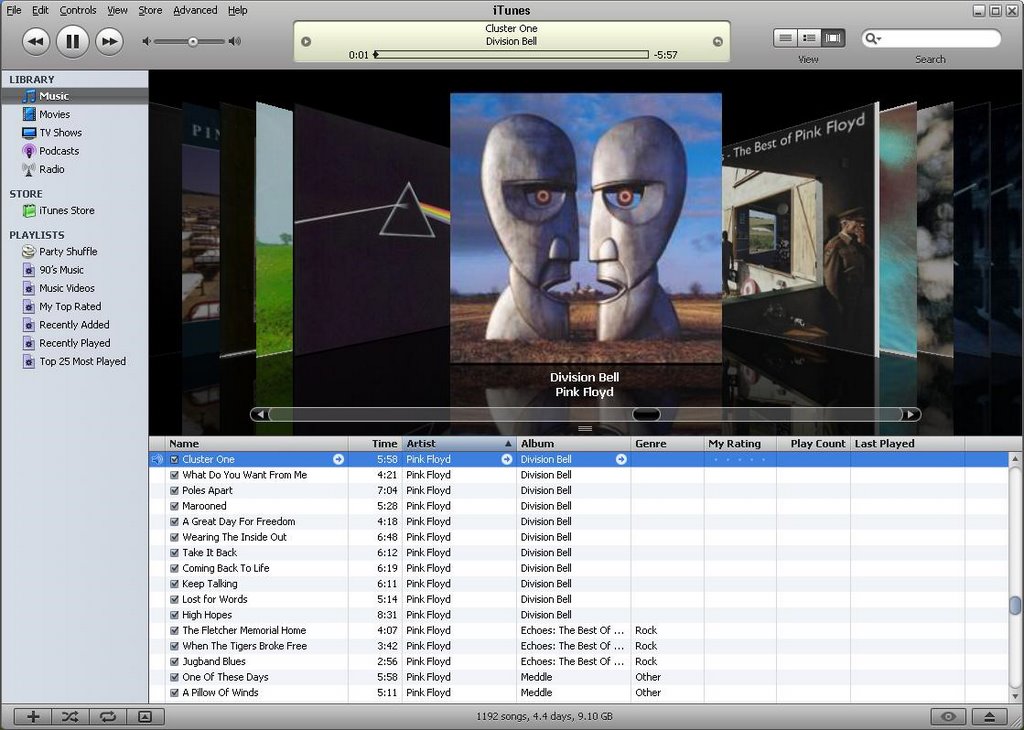Click the low-volume speaker icon
The width and height of the screenshot is (1024, 730).
tap(146, 41)
